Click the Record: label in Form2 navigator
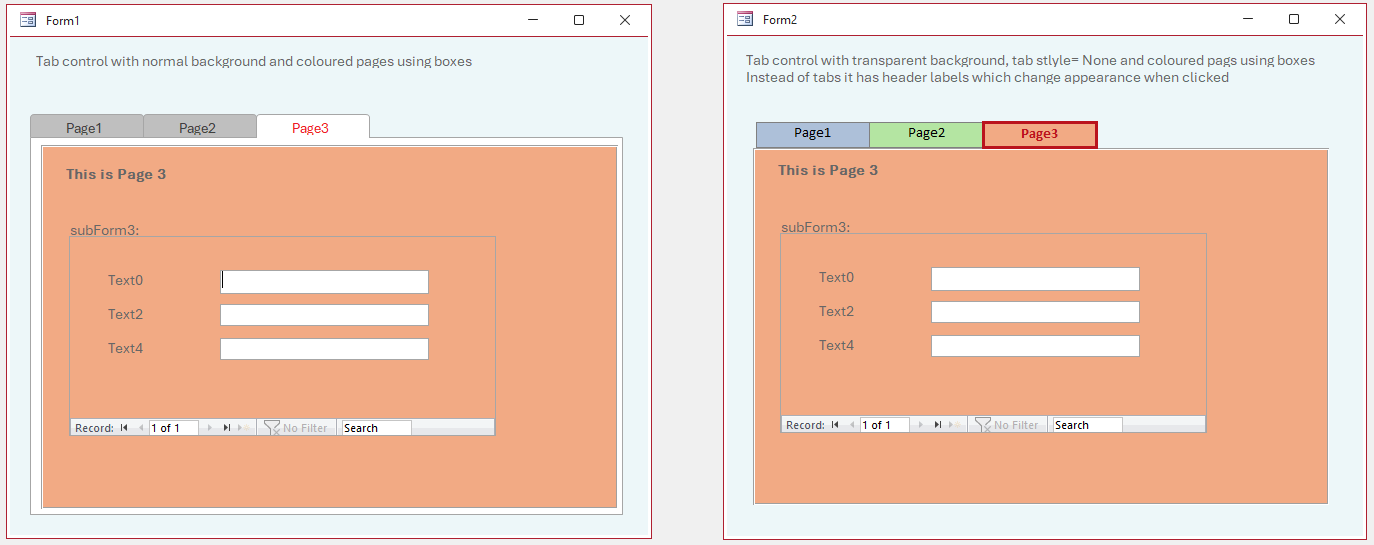The width and height of the screenshot is (1374, 545). 805,425
